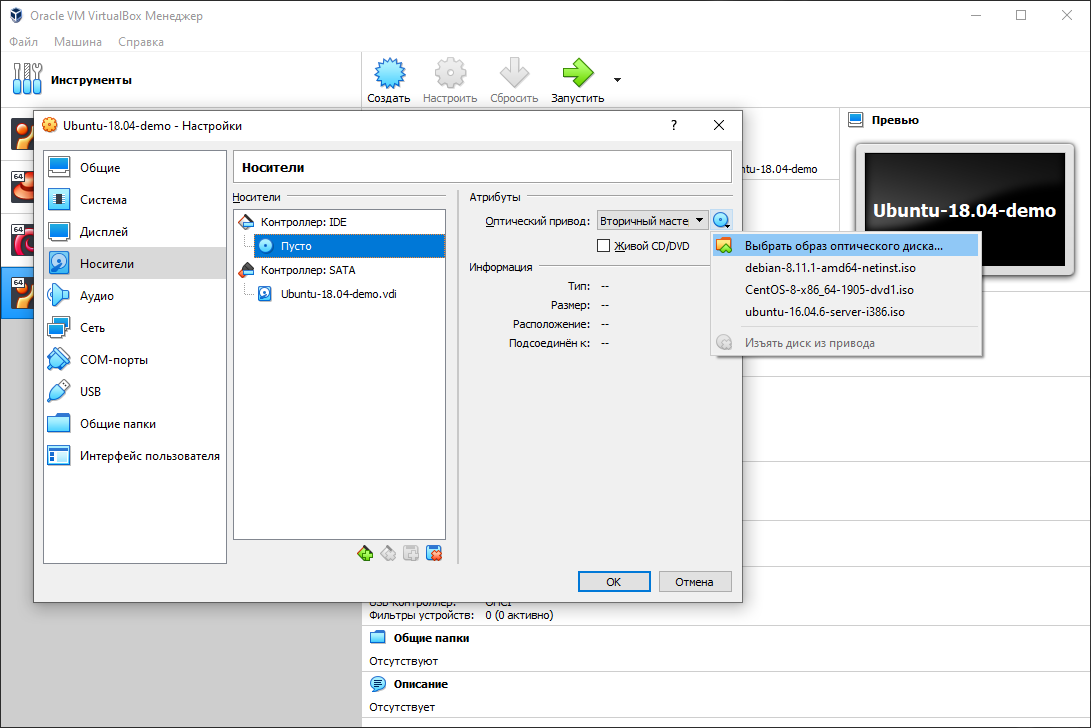Select the USB settings category
The width and height of the screenshot is (1091, 728).
(135, 392)
